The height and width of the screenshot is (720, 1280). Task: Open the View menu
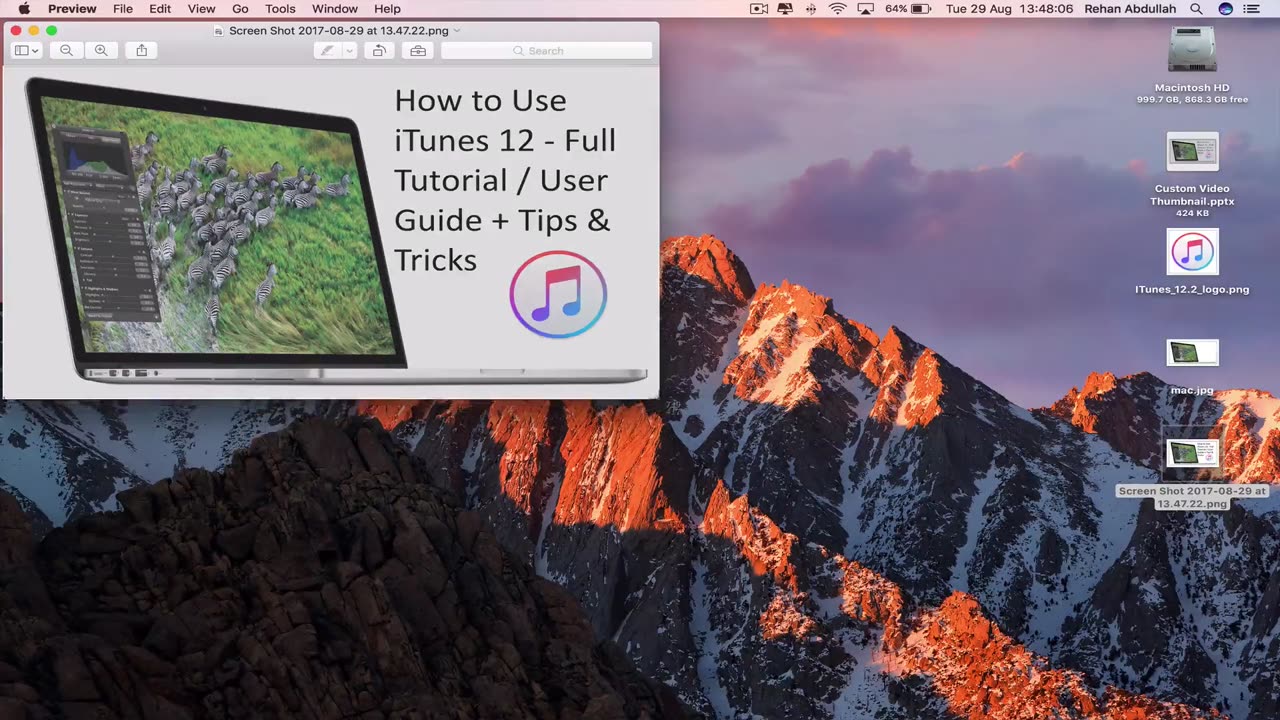tap(201, 9)
